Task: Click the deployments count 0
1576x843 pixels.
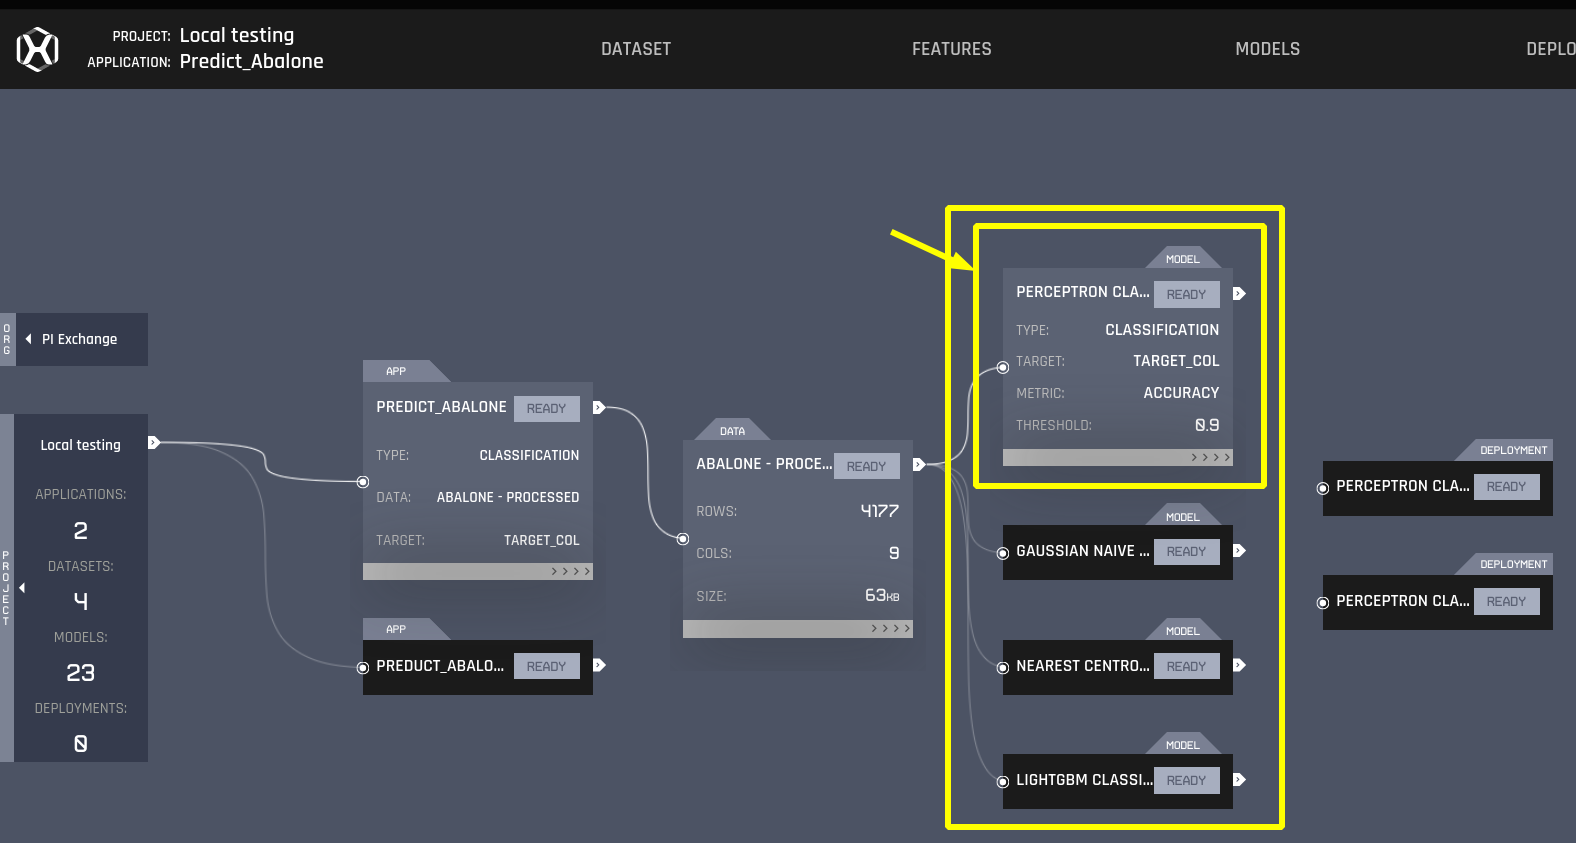Action: (x=81, y=744)
